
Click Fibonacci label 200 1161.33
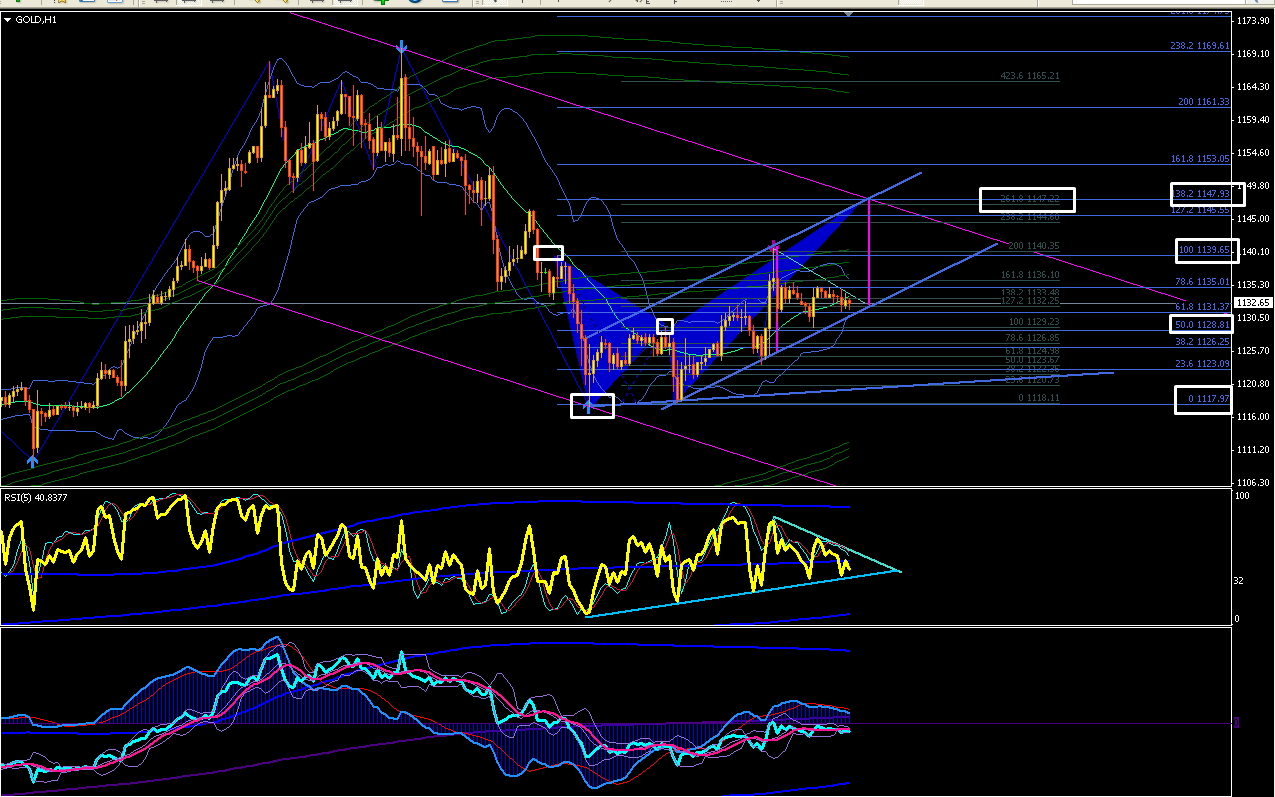click(x=1203, y=102)
